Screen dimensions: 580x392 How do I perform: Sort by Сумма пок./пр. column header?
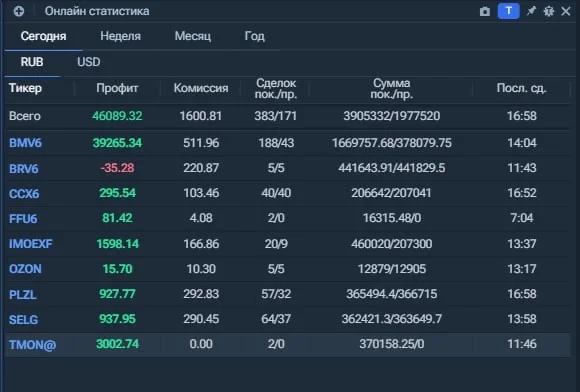[391, 88]
